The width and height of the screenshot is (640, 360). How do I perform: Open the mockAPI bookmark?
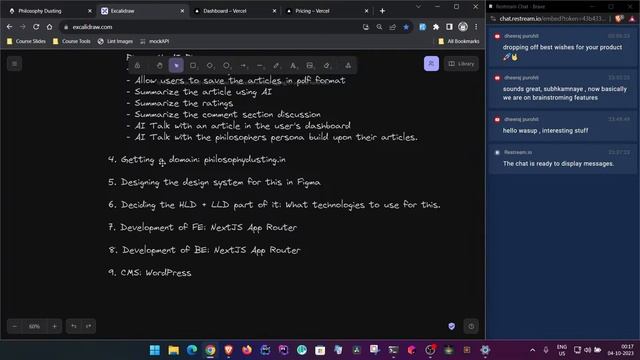click(155, 41)
